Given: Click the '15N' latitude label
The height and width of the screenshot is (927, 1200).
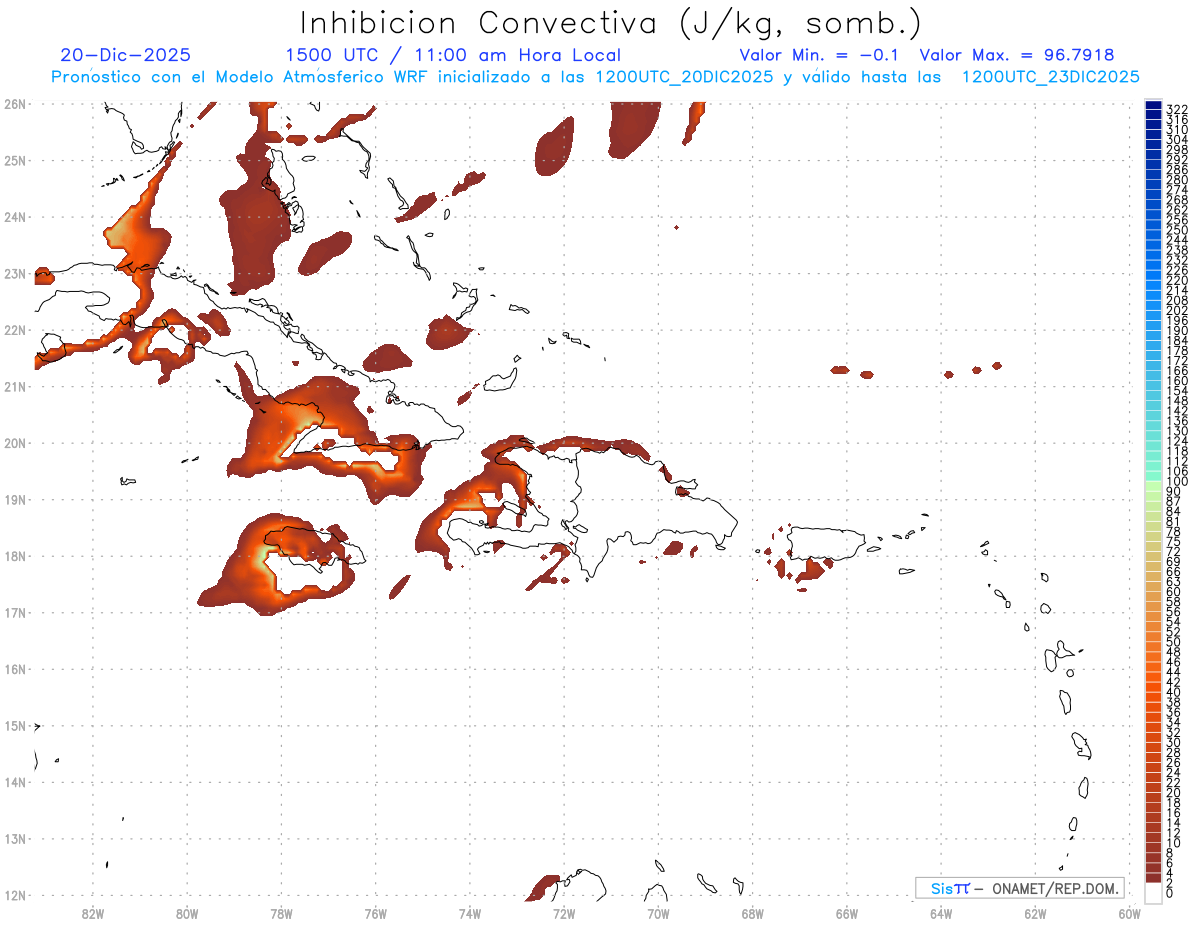Looking at the screenshot, I should coord(14,725).
